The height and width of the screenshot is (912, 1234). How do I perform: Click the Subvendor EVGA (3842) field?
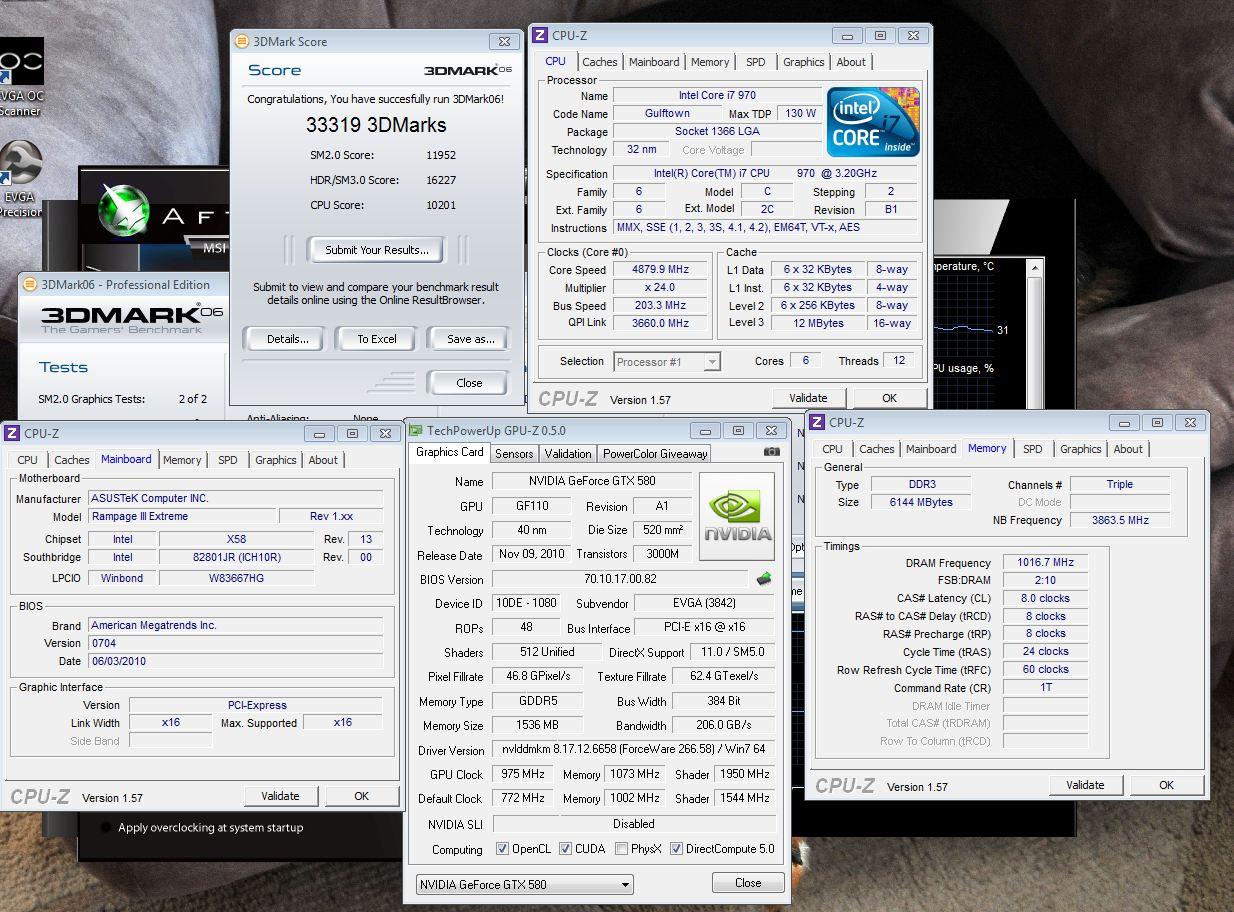coord(704,604)
